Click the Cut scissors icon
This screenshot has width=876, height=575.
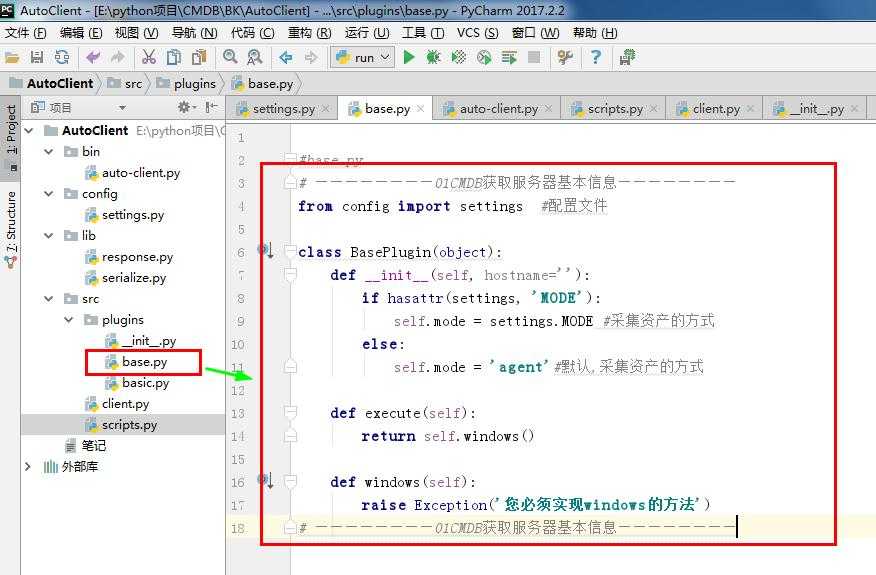(149, 57)
